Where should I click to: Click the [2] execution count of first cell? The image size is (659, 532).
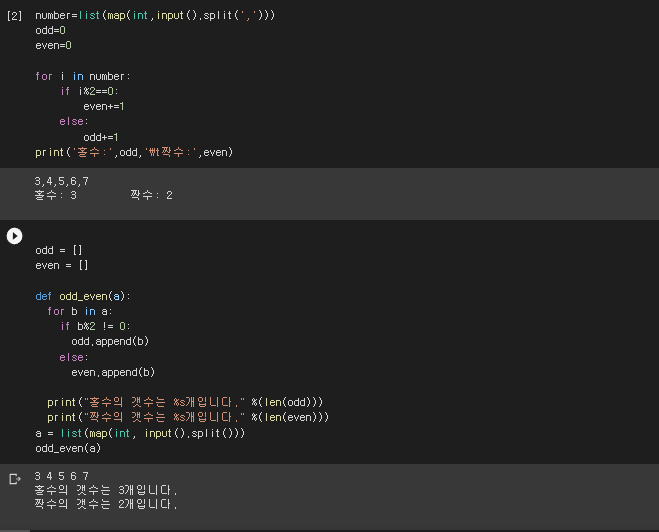pyautogui.click(x=14, y=16)
